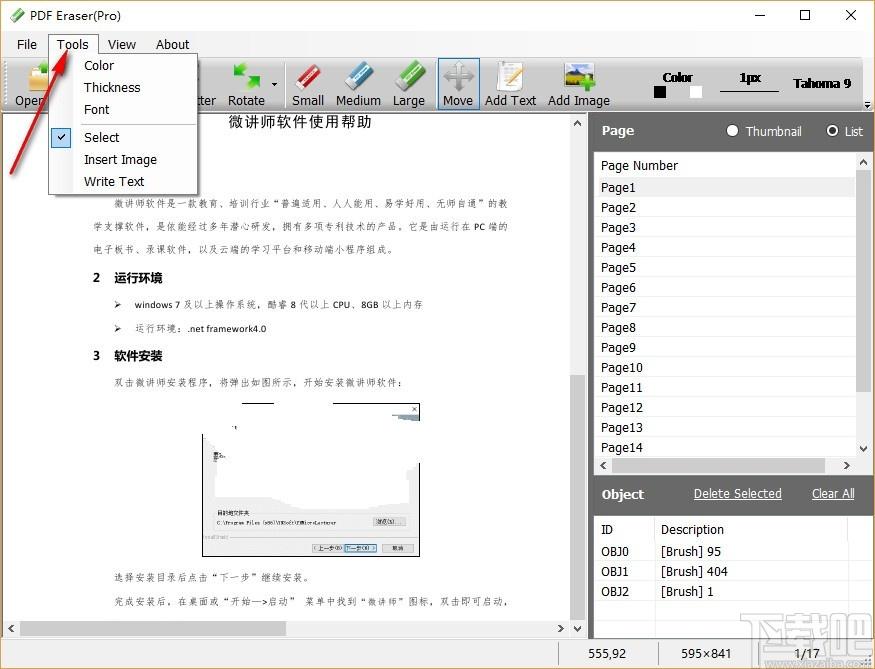Screen dimensions: 875x669
Task: Select Page13 in the page list
Action: coord(725,428)
